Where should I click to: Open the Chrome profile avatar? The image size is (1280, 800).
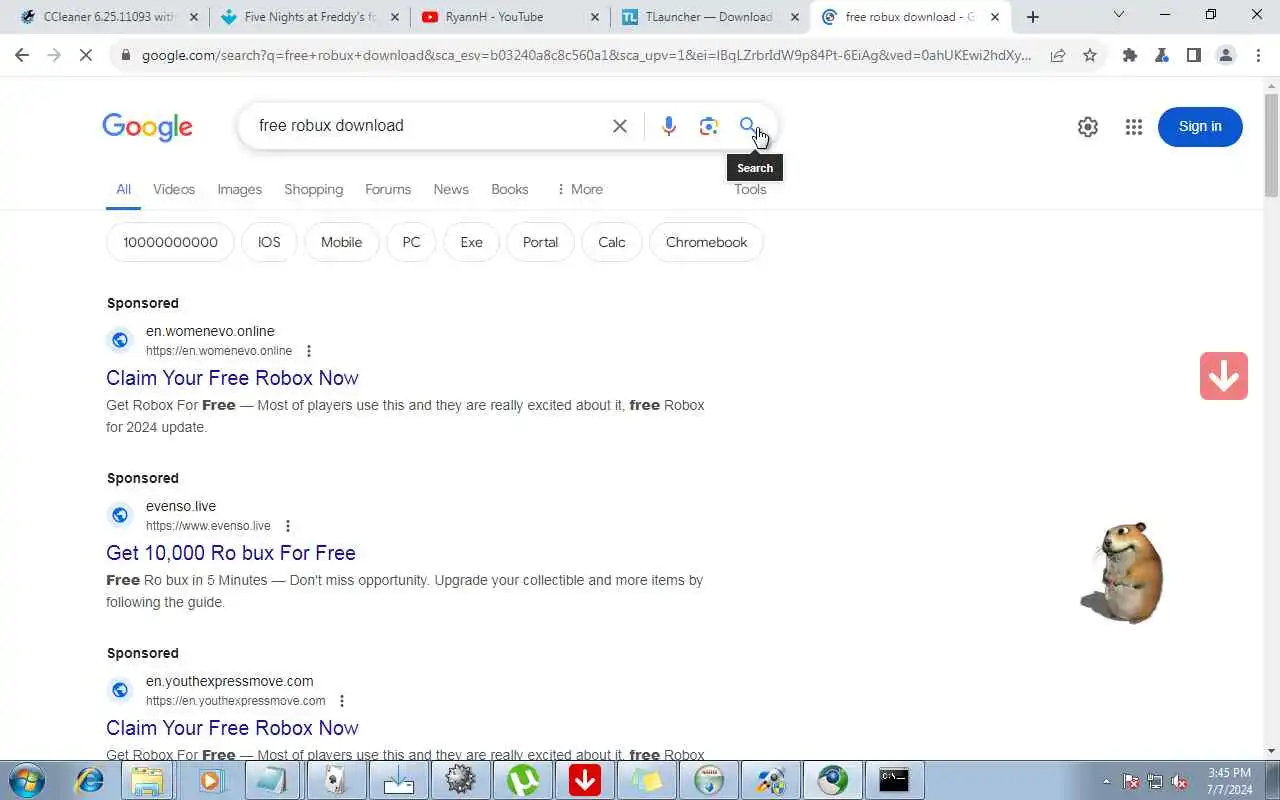[x=1226, y=56]
